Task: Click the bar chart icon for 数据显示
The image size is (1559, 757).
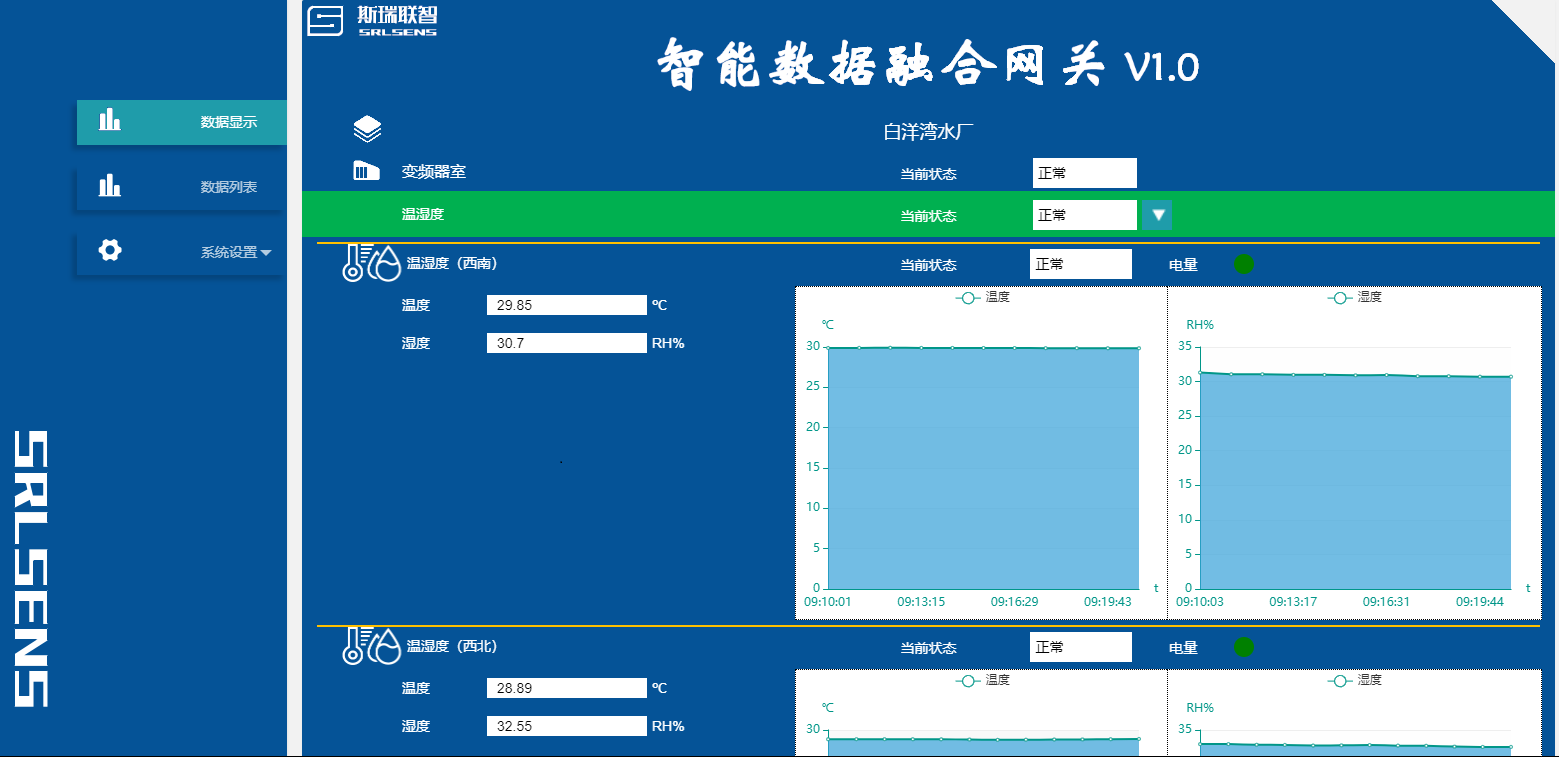Action: [110, 121]
